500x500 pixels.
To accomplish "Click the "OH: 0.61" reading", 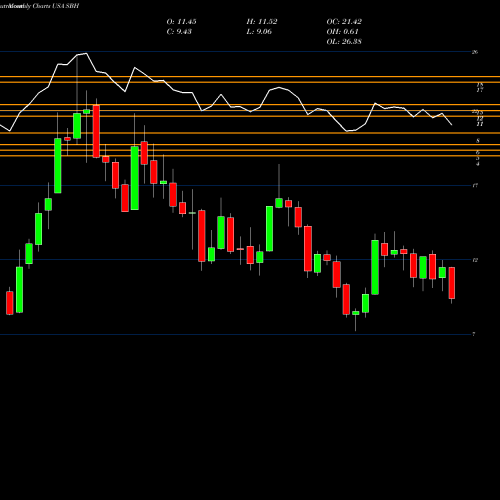I will [x=342, y=32].
